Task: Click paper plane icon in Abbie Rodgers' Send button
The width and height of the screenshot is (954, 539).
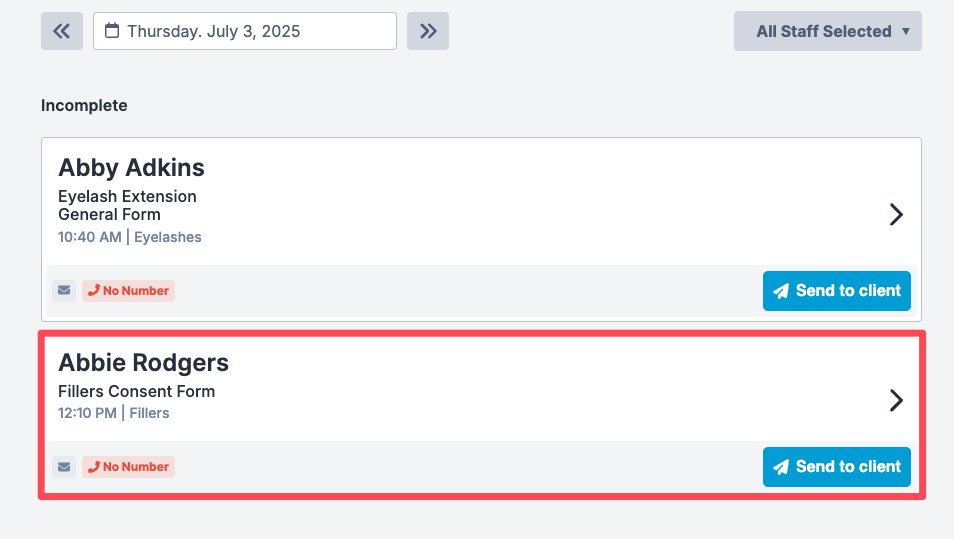Action: point(781,467)
